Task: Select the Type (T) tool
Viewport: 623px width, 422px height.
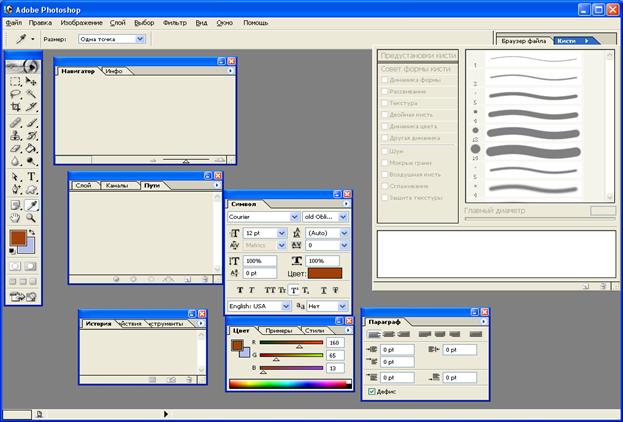Action: pyautogui.click(x=32, y=175)
